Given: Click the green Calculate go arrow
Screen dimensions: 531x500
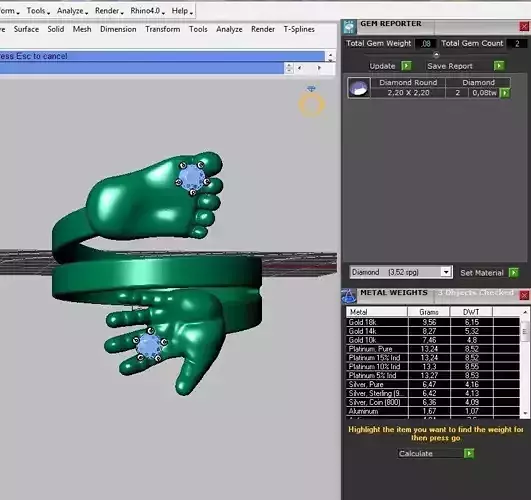Looking at the screenshot, I should coord(469,453).
